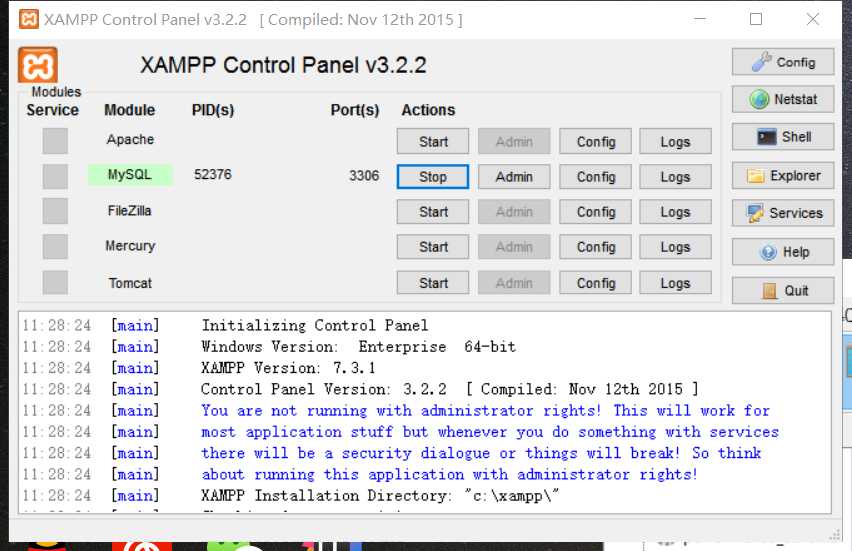This screenshot has height=551, width=852.
Task: Click the 'Module' column header
Action: 129,110
